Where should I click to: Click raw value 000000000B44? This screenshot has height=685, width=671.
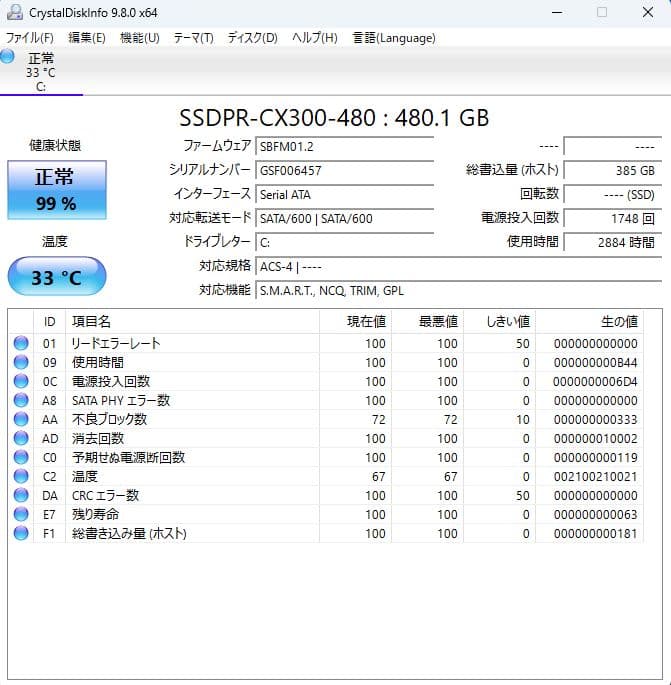pos(595,363)
